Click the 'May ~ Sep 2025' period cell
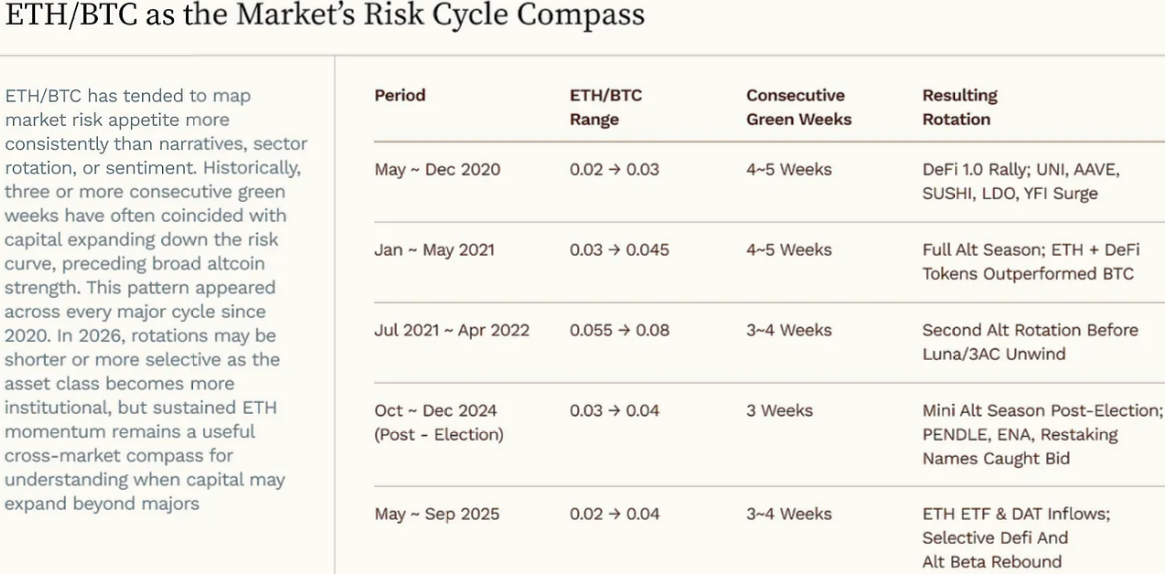1166x574 pixels. click(437, 514)
